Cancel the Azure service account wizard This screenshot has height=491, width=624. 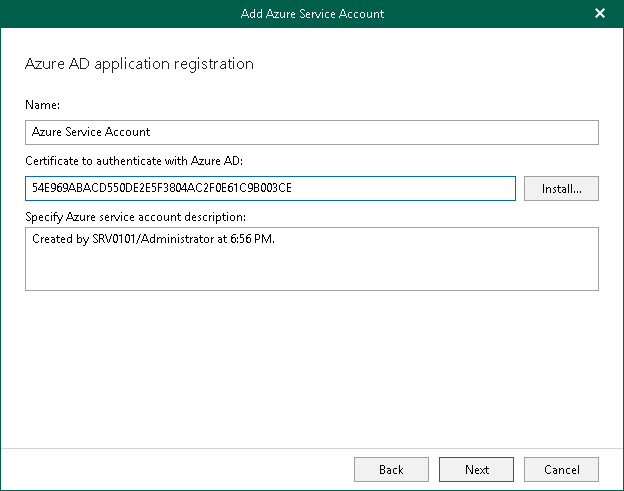point(561,469)
